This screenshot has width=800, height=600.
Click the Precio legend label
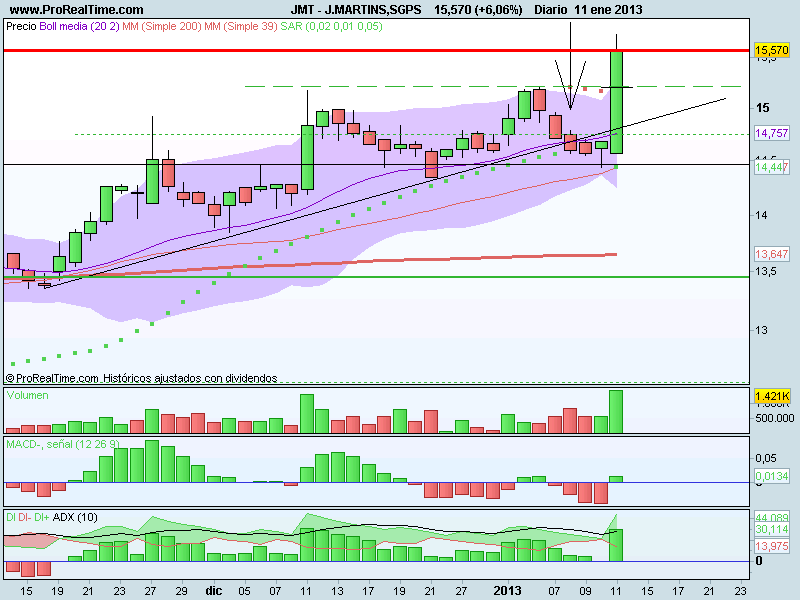[x=21, y=26]
